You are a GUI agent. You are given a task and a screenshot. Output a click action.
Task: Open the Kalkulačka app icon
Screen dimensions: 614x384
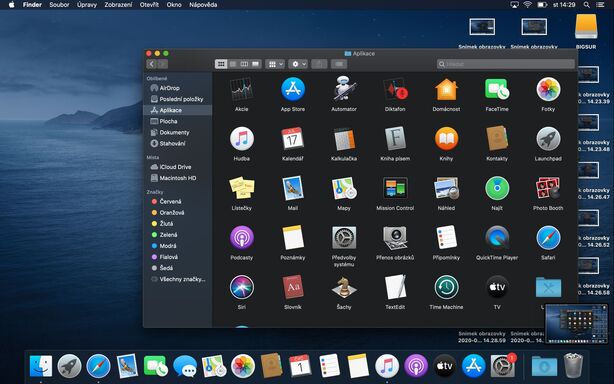pyautogui.click(x=344, y=139)
